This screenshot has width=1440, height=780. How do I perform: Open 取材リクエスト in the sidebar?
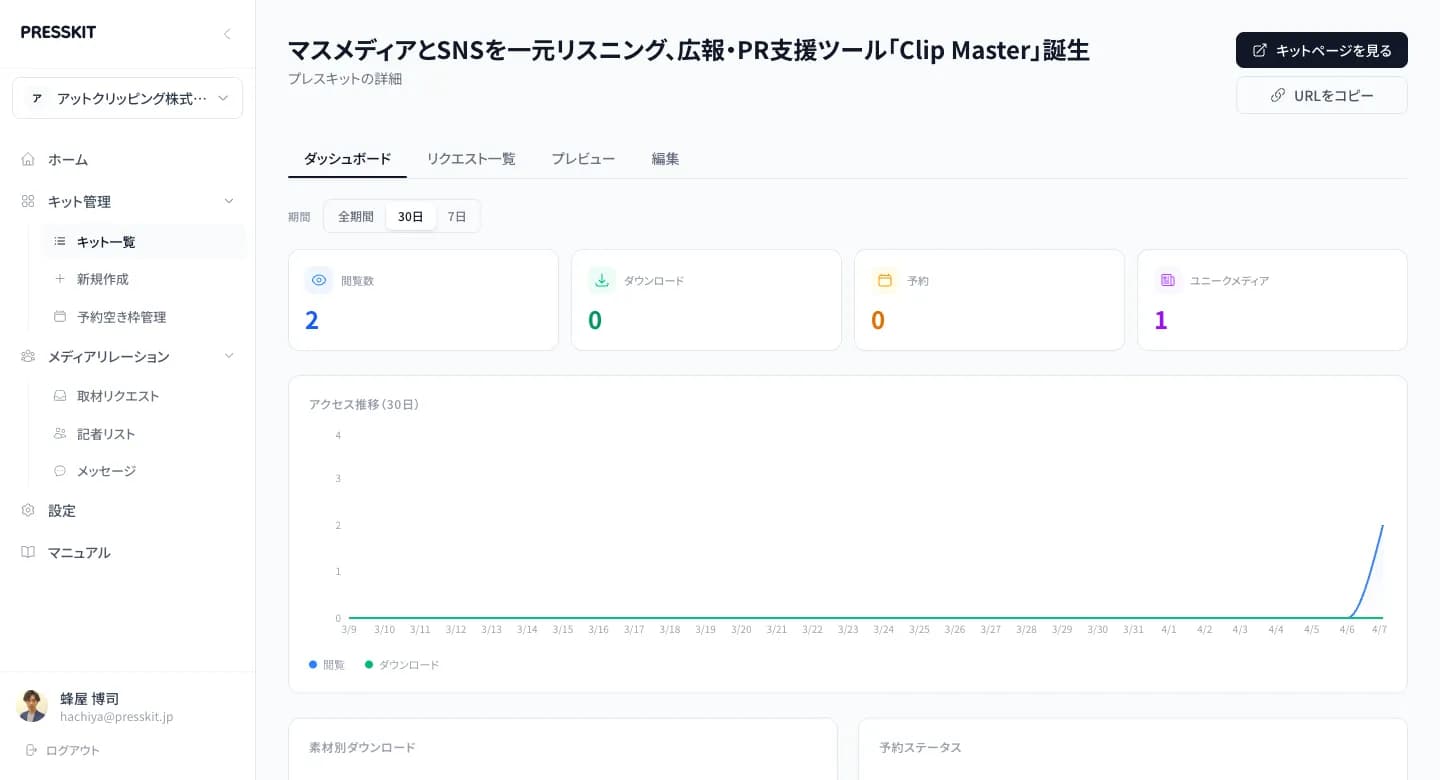[144, 396]
